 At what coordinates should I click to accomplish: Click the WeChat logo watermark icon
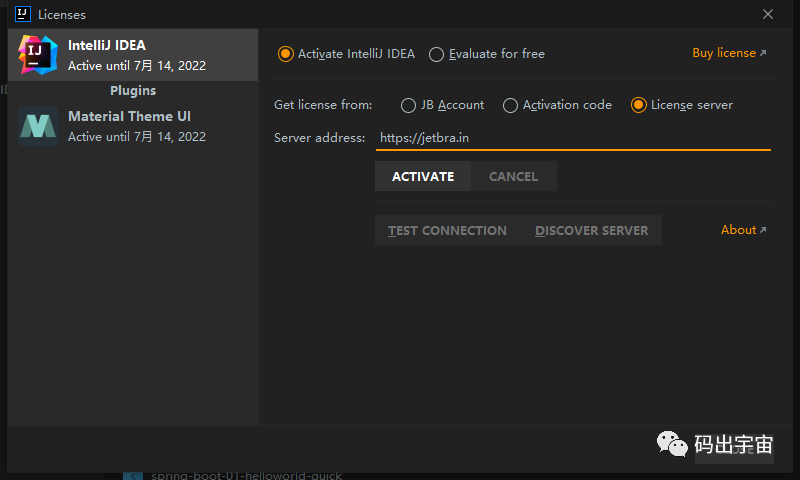point(671,445)
